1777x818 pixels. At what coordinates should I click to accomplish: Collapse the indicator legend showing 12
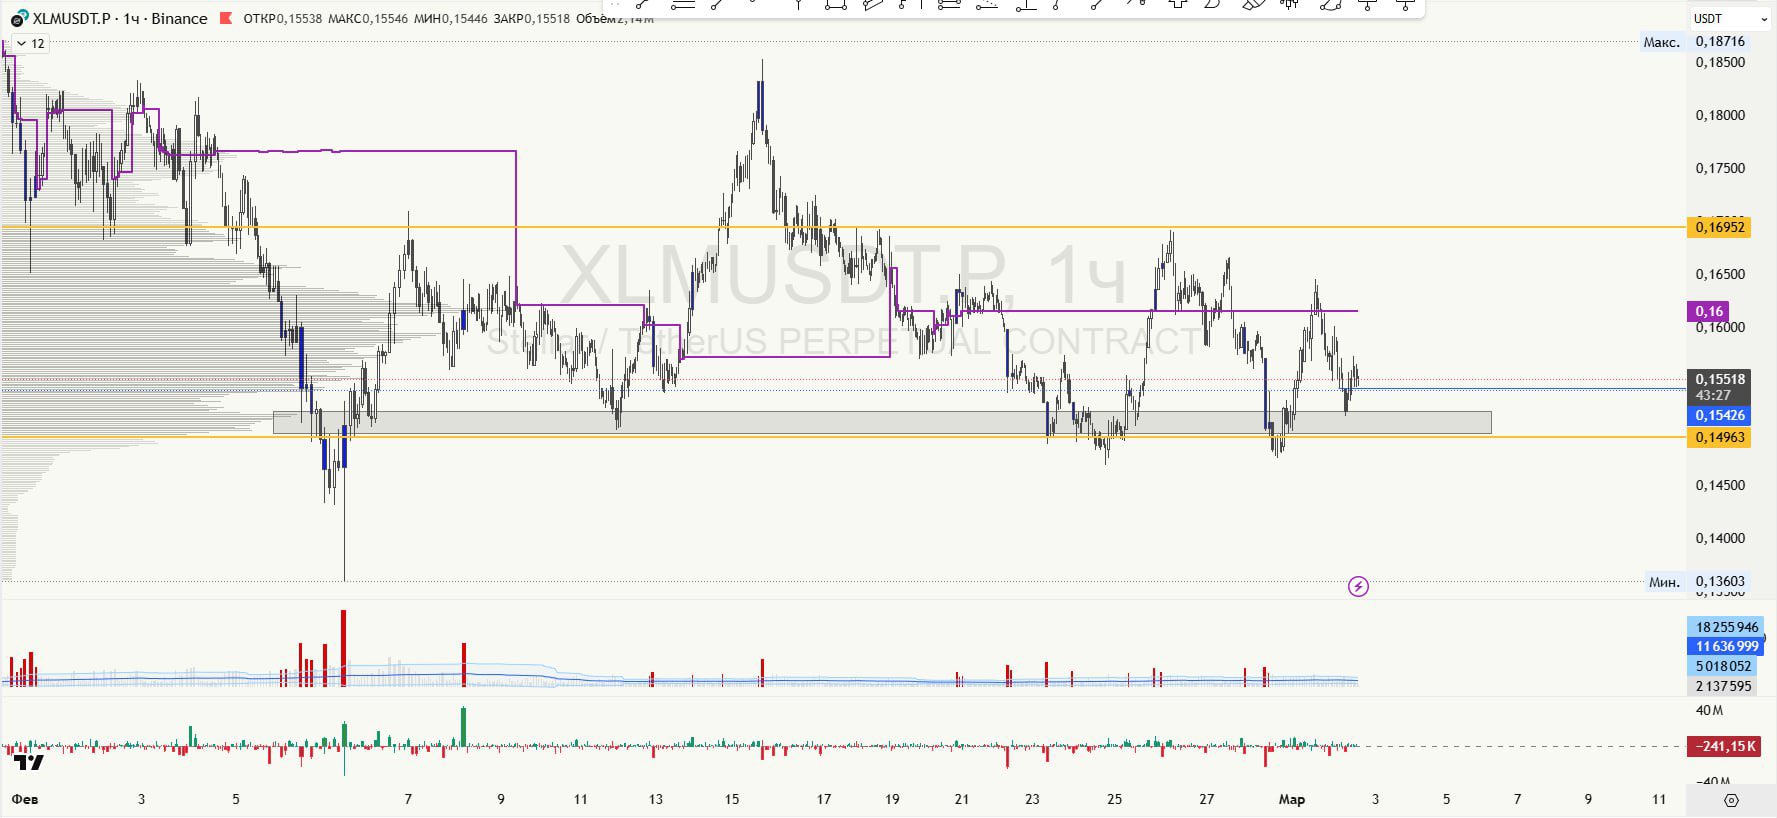29,43
